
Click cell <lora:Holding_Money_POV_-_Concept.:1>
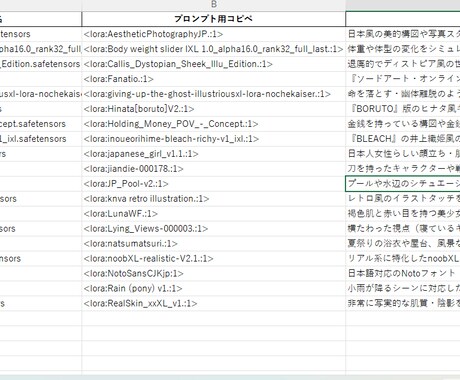(x=214, y=124)
